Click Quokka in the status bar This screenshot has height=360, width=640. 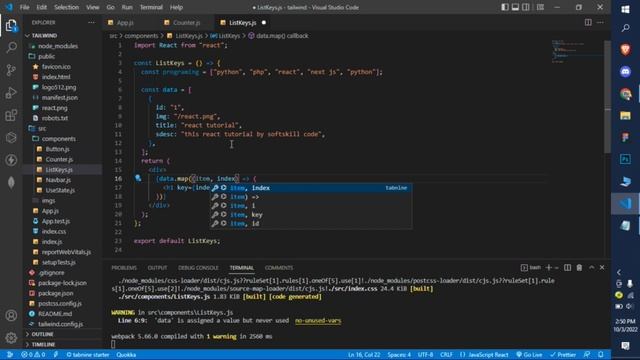126,354
